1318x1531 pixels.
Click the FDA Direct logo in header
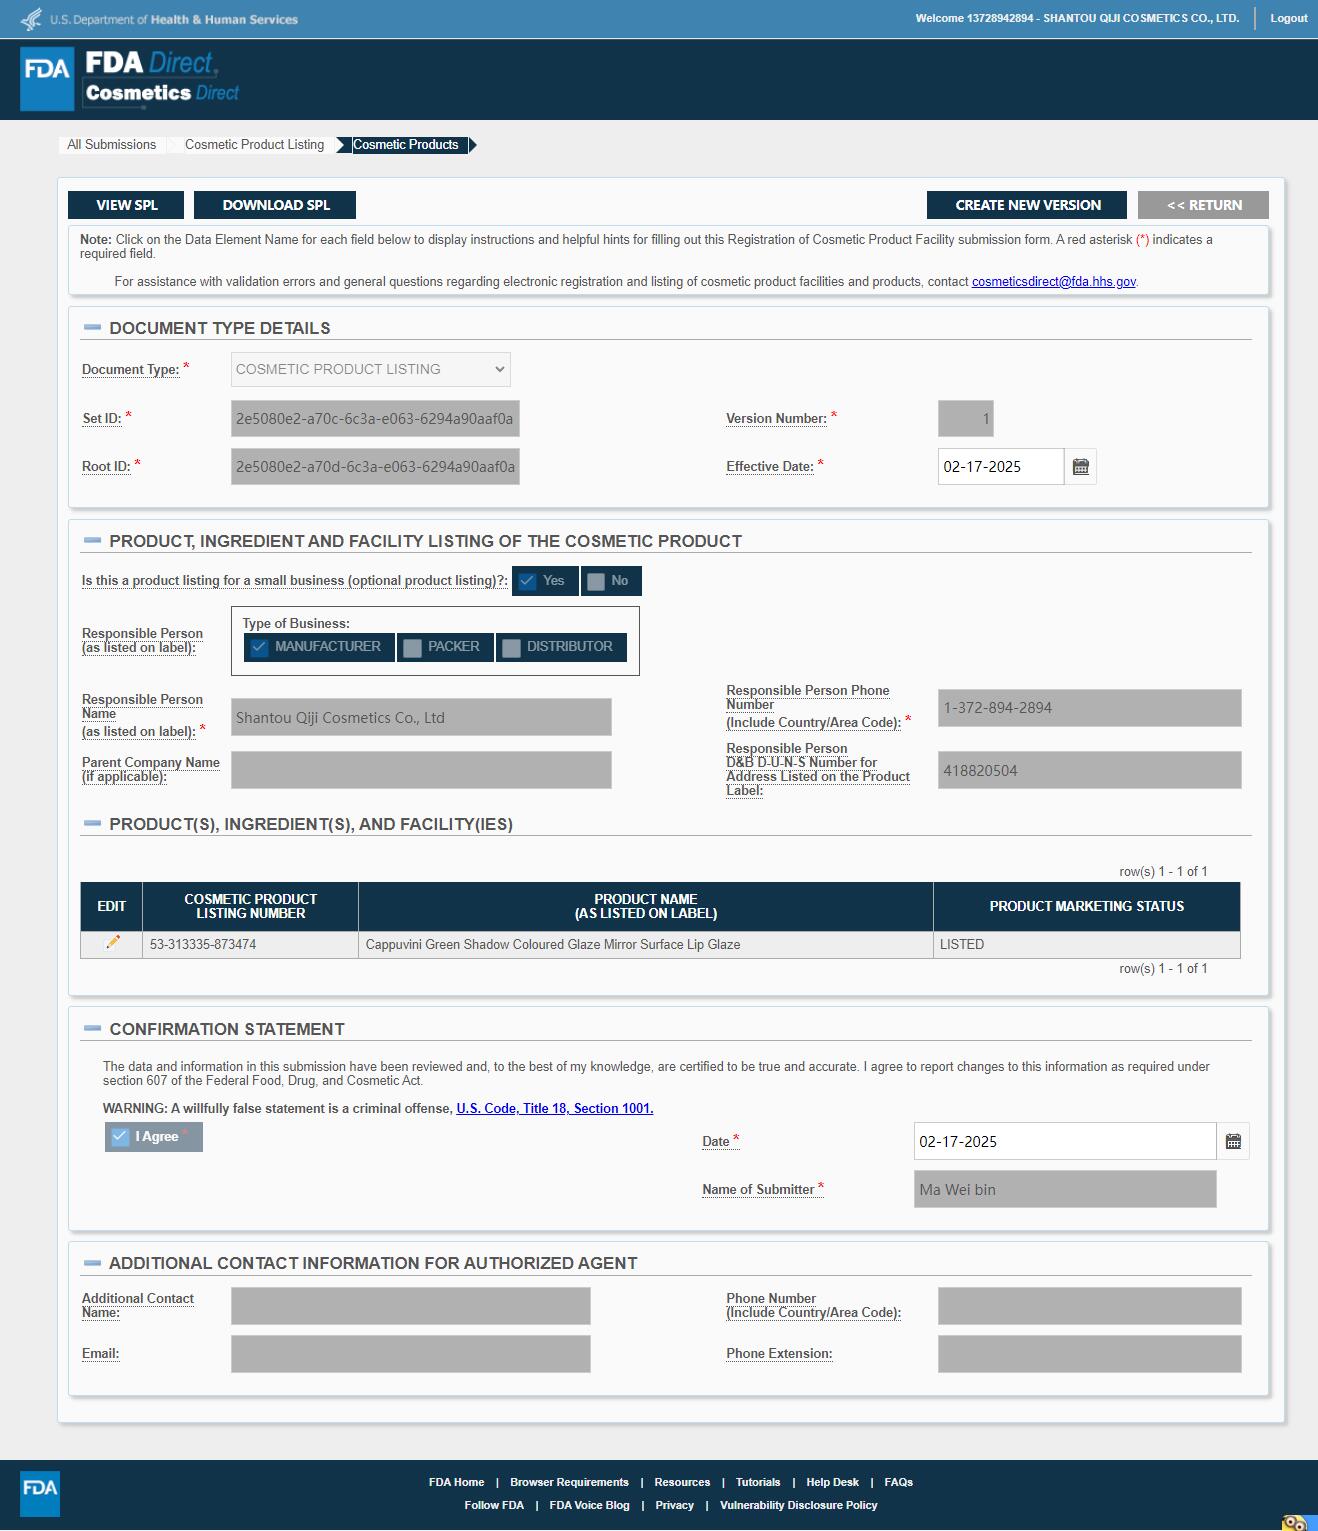[x=130, y=79]
